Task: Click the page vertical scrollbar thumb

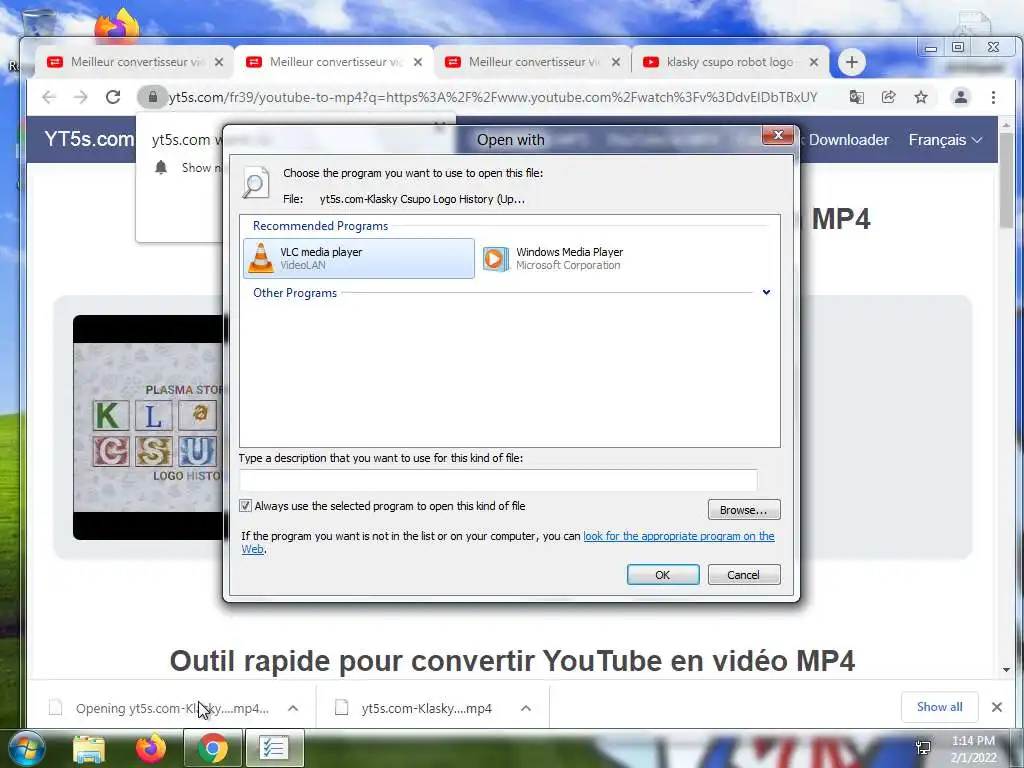Action: (1006, 180)
